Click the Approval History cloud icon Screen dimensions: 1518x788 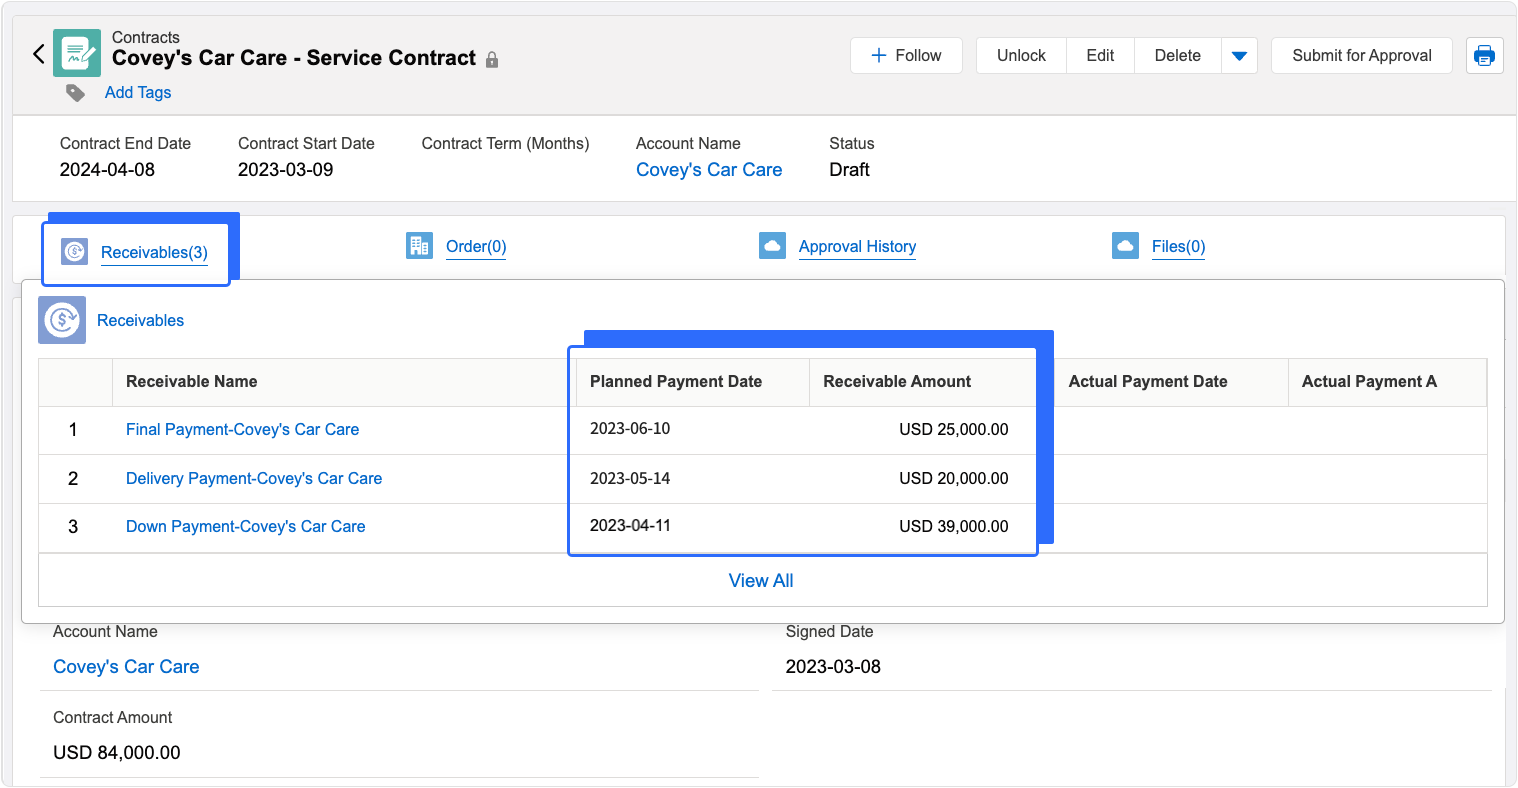click(x=772, y=246)
